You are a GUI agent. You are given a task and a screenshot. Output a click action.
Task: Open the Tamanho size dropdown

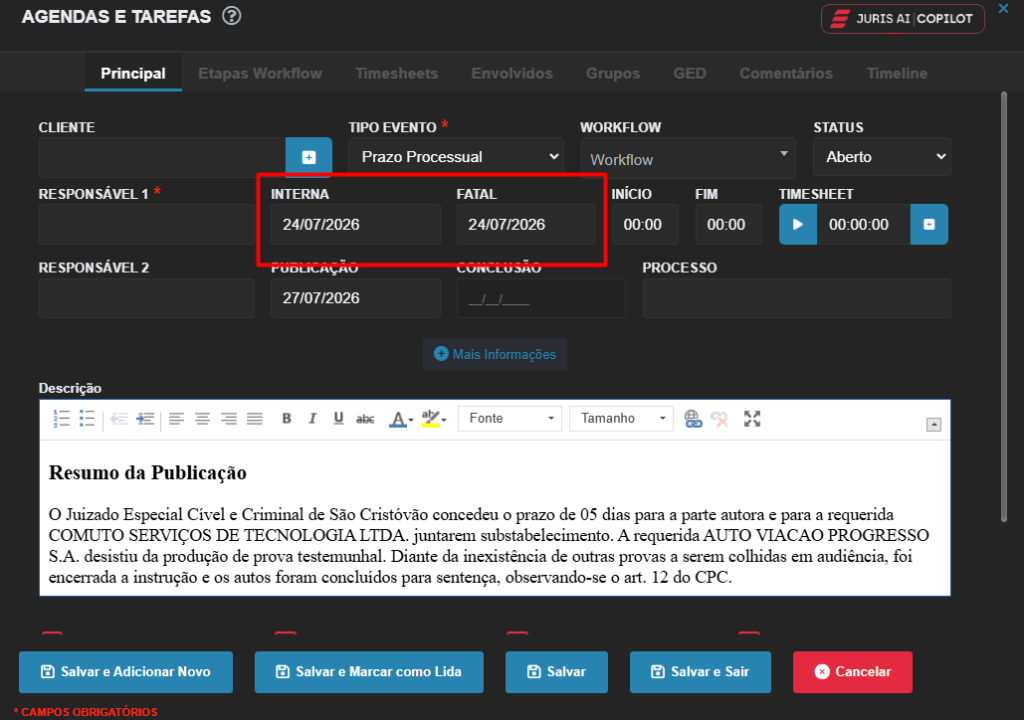click(x=621, y=418)
